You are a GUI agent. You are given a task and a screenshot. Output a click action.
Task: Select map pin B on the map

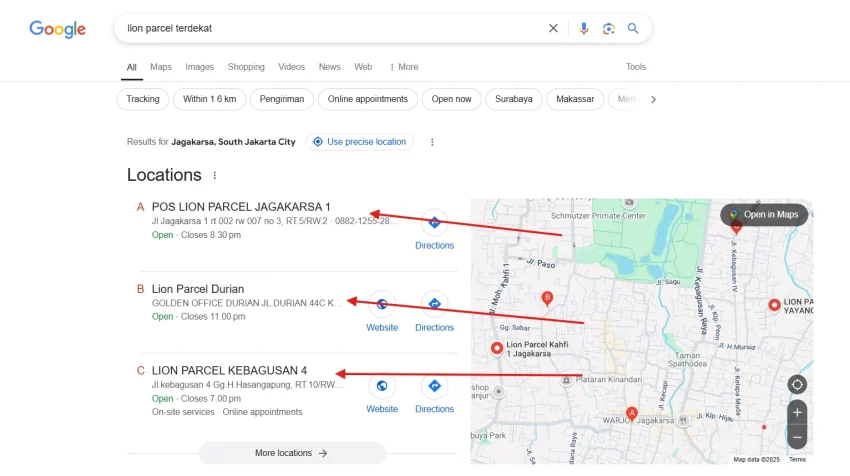547,298
